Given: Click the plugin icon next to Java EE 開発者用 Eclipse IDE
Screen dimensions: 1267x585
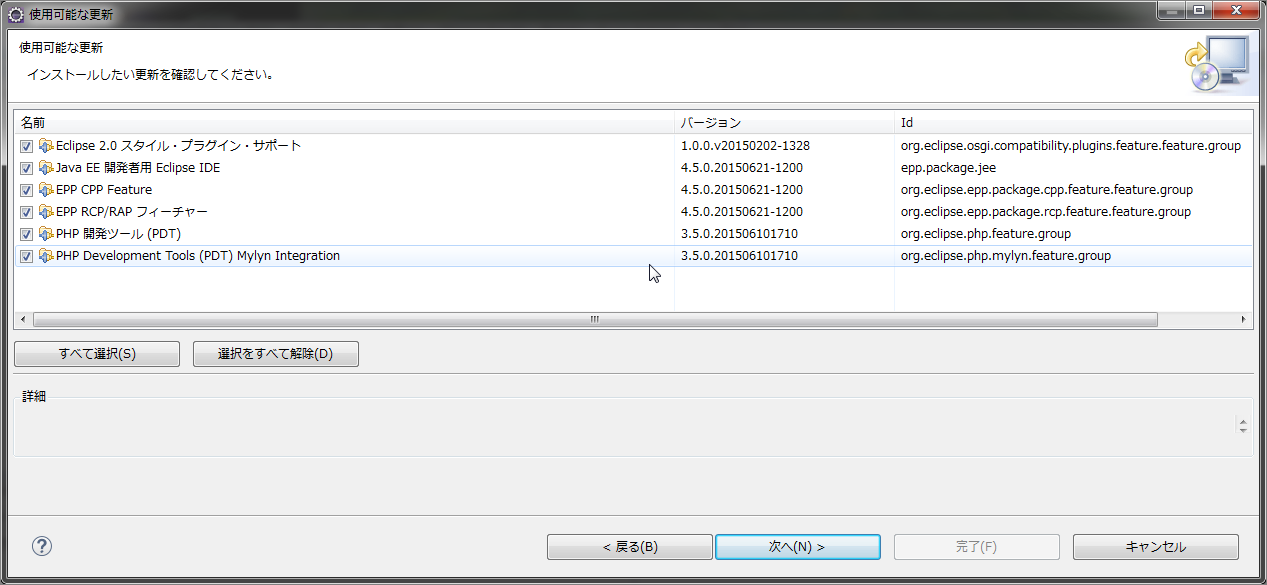Looking at the screenshot, I should [46, 167].
